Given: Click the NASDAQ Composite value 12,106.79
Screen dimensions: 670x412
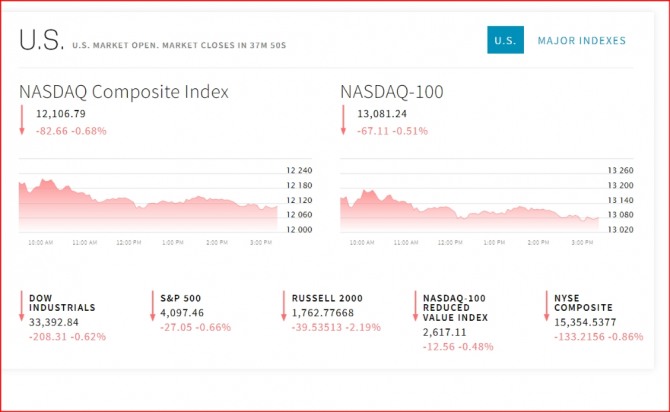Looking at the screenshot, I should [61, 114].
